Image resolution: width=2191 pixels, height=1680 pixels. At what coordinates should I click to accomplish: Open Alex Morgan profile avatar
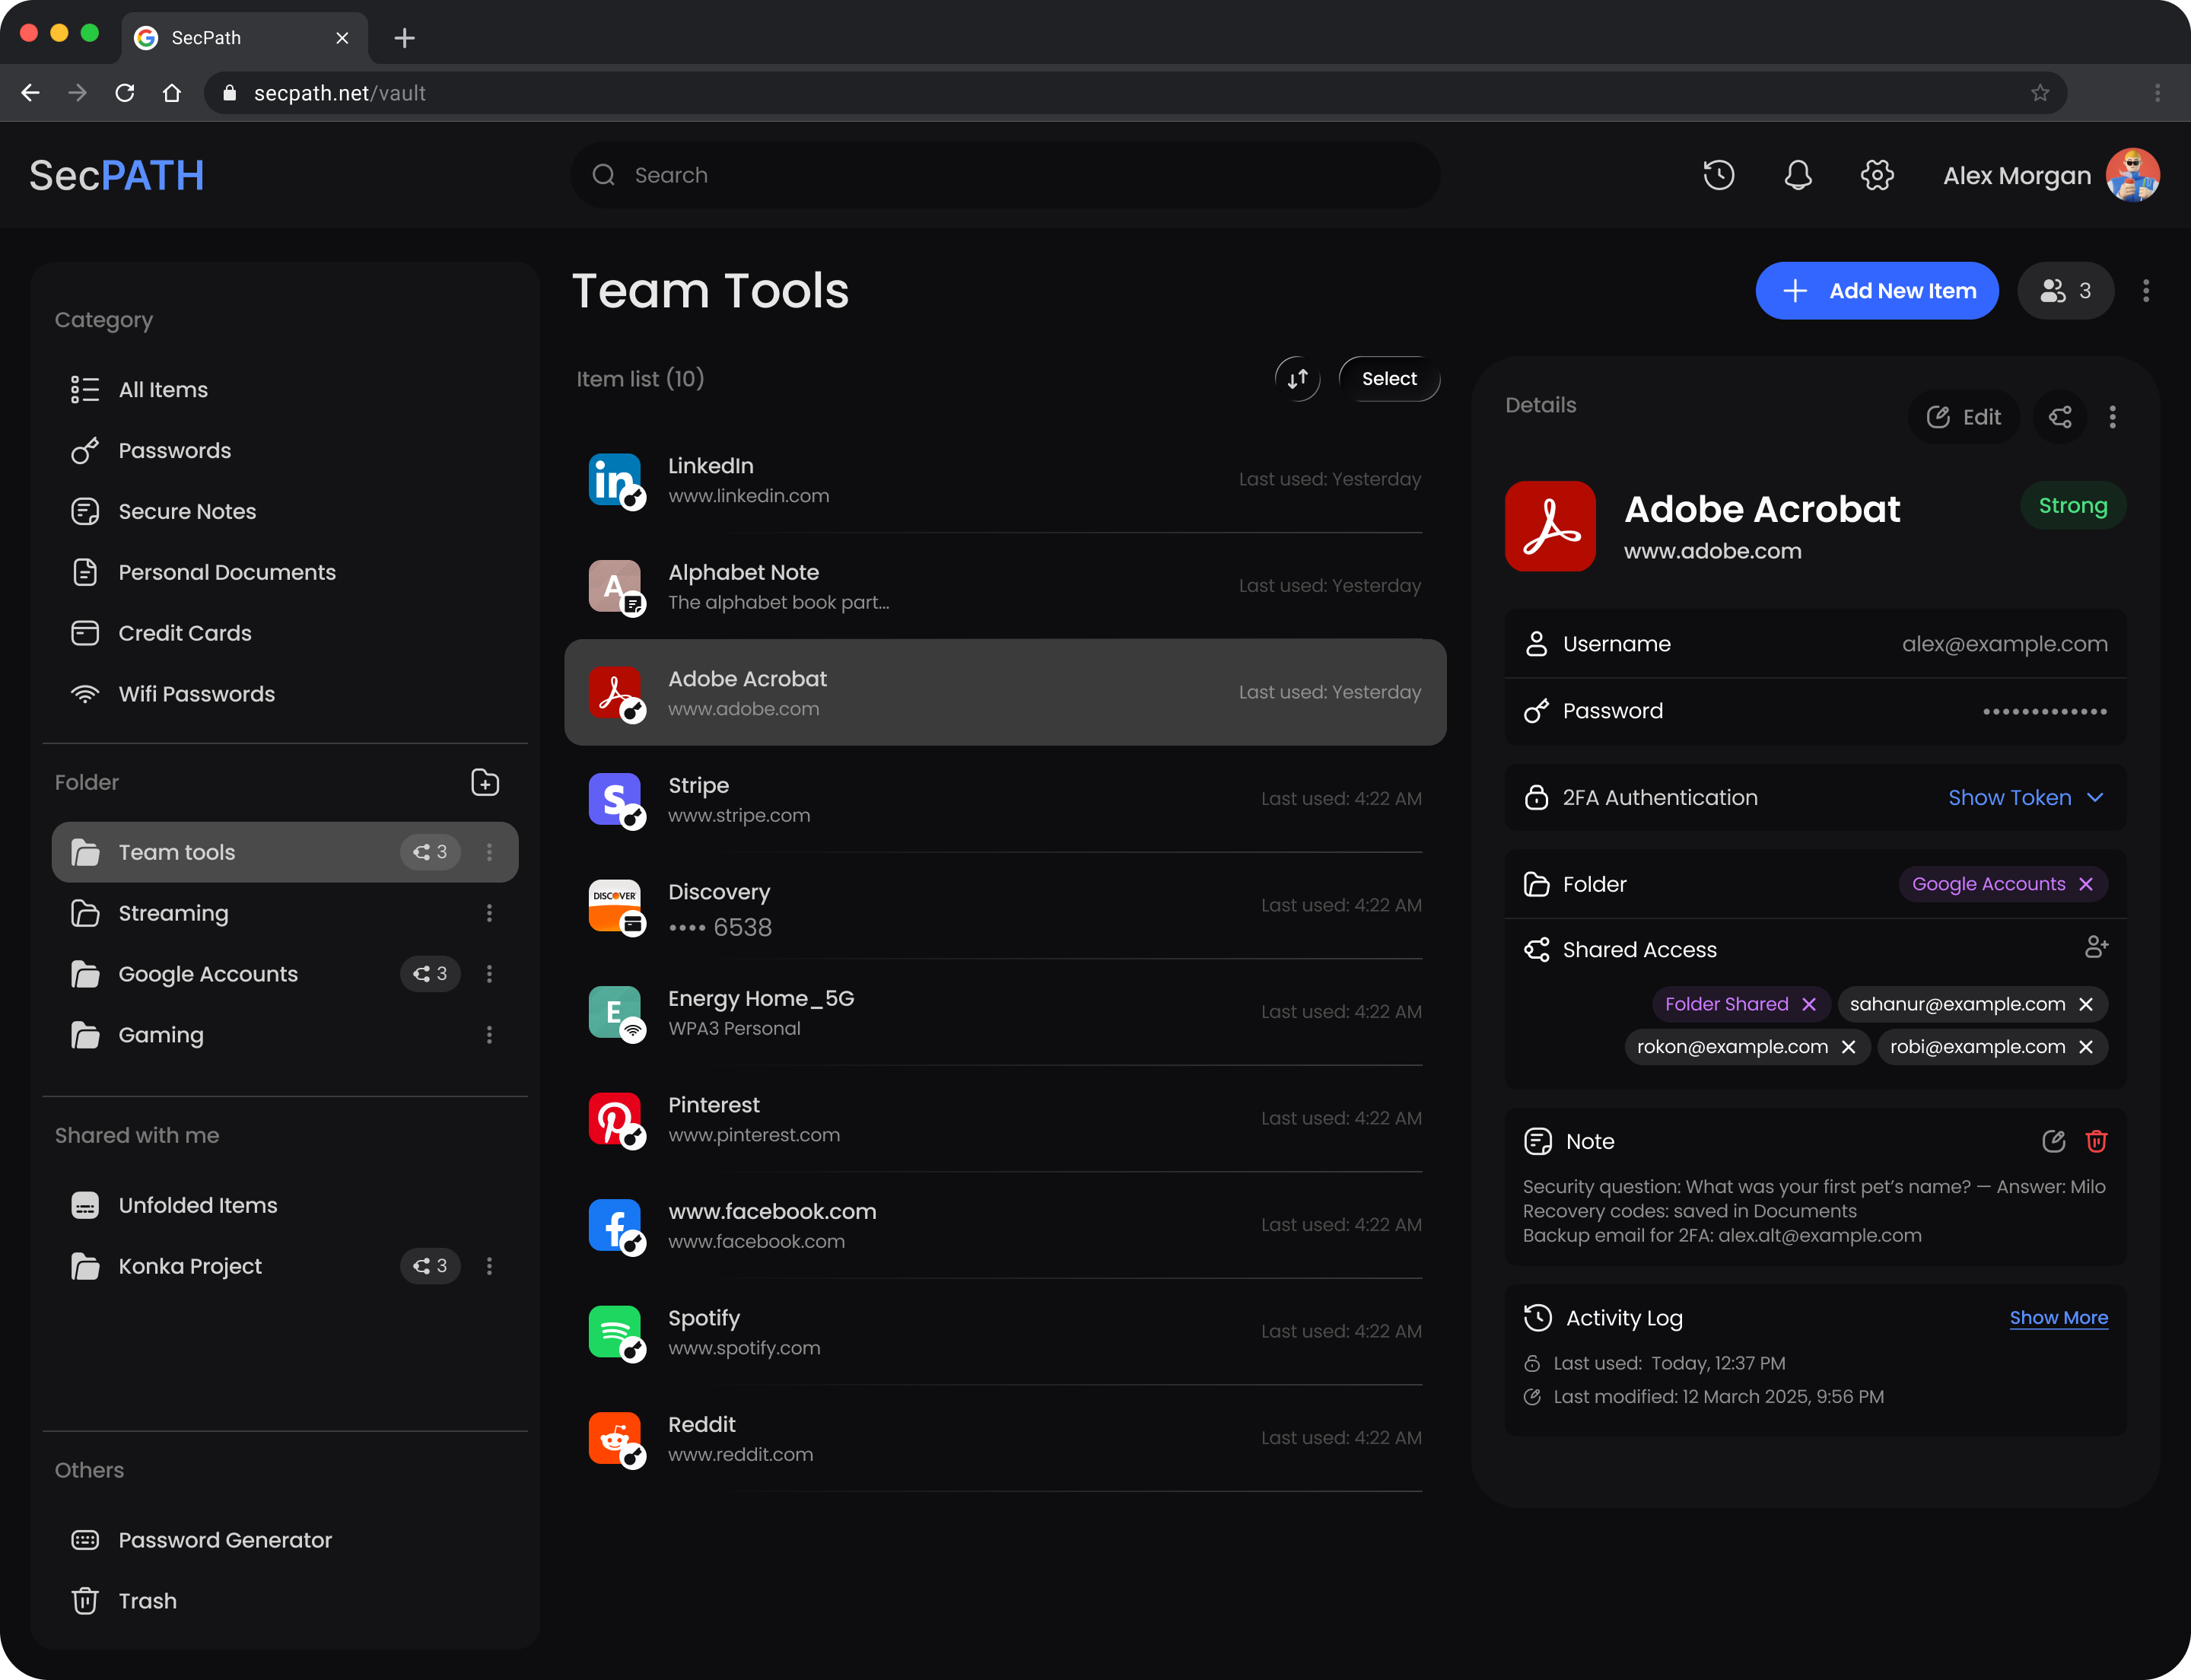coord(2132,175)
